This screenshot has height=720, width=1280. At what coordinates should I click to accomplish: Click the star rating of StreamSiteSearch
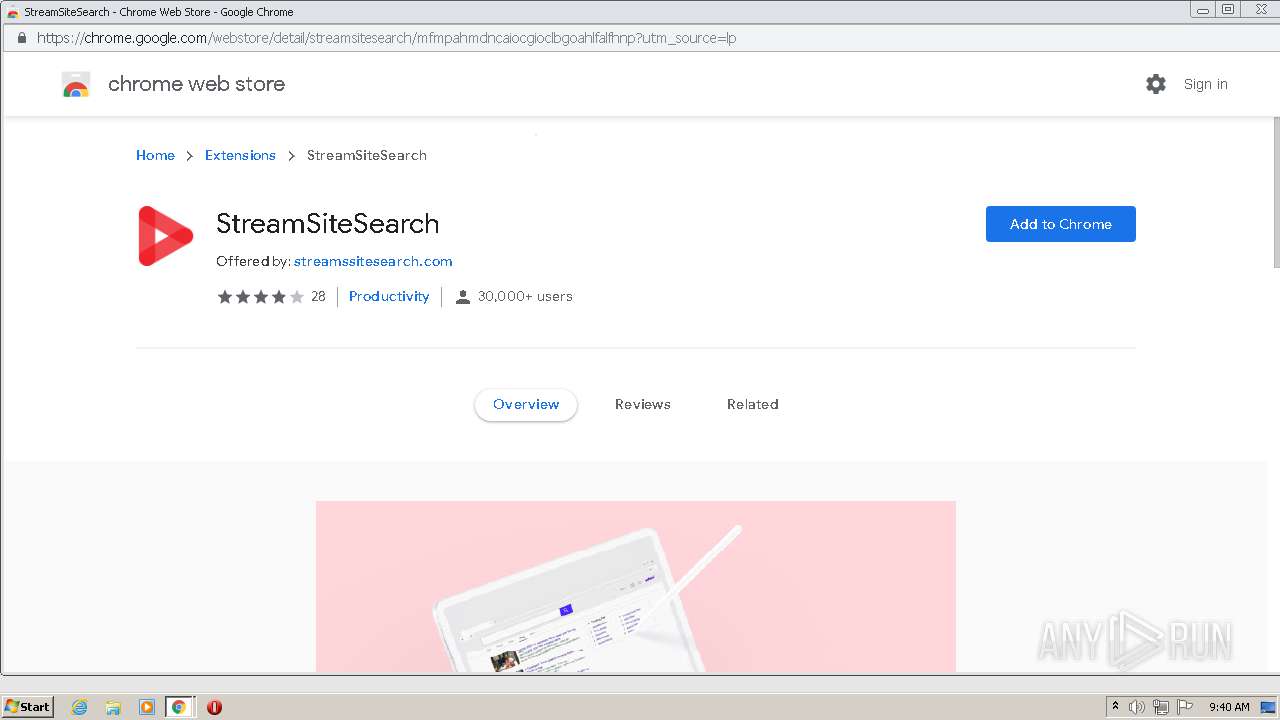pos(261,296)
